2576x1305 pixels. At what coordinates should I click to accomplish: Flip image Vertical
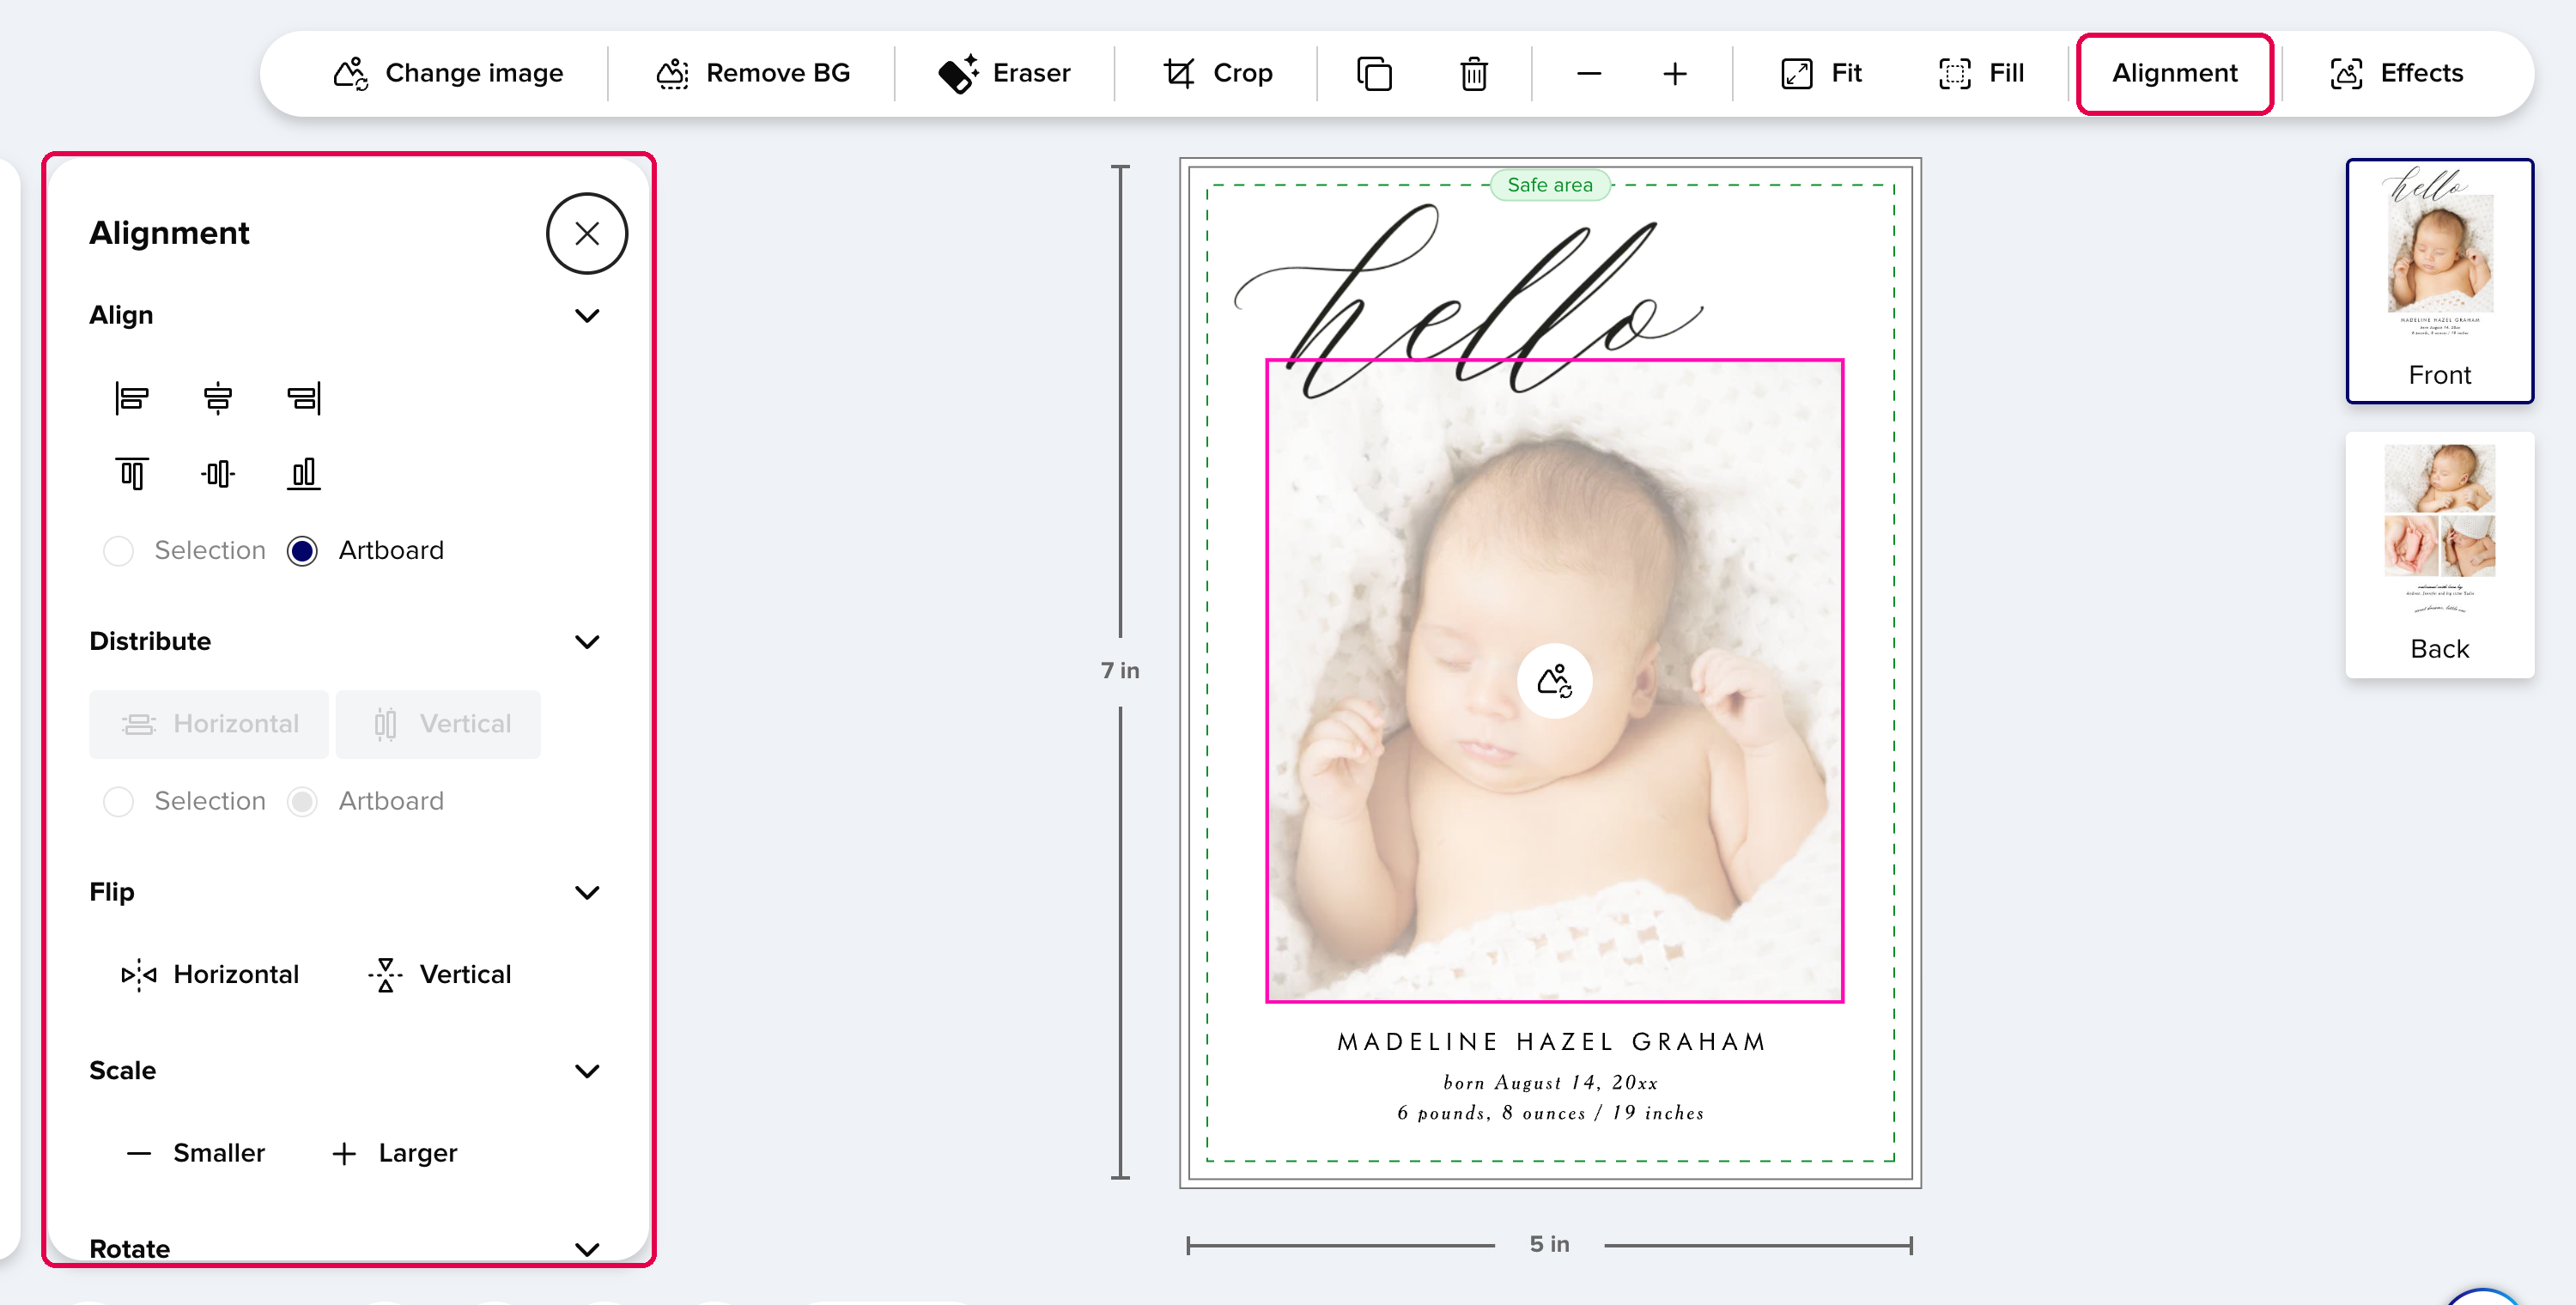tap(438, 974)
